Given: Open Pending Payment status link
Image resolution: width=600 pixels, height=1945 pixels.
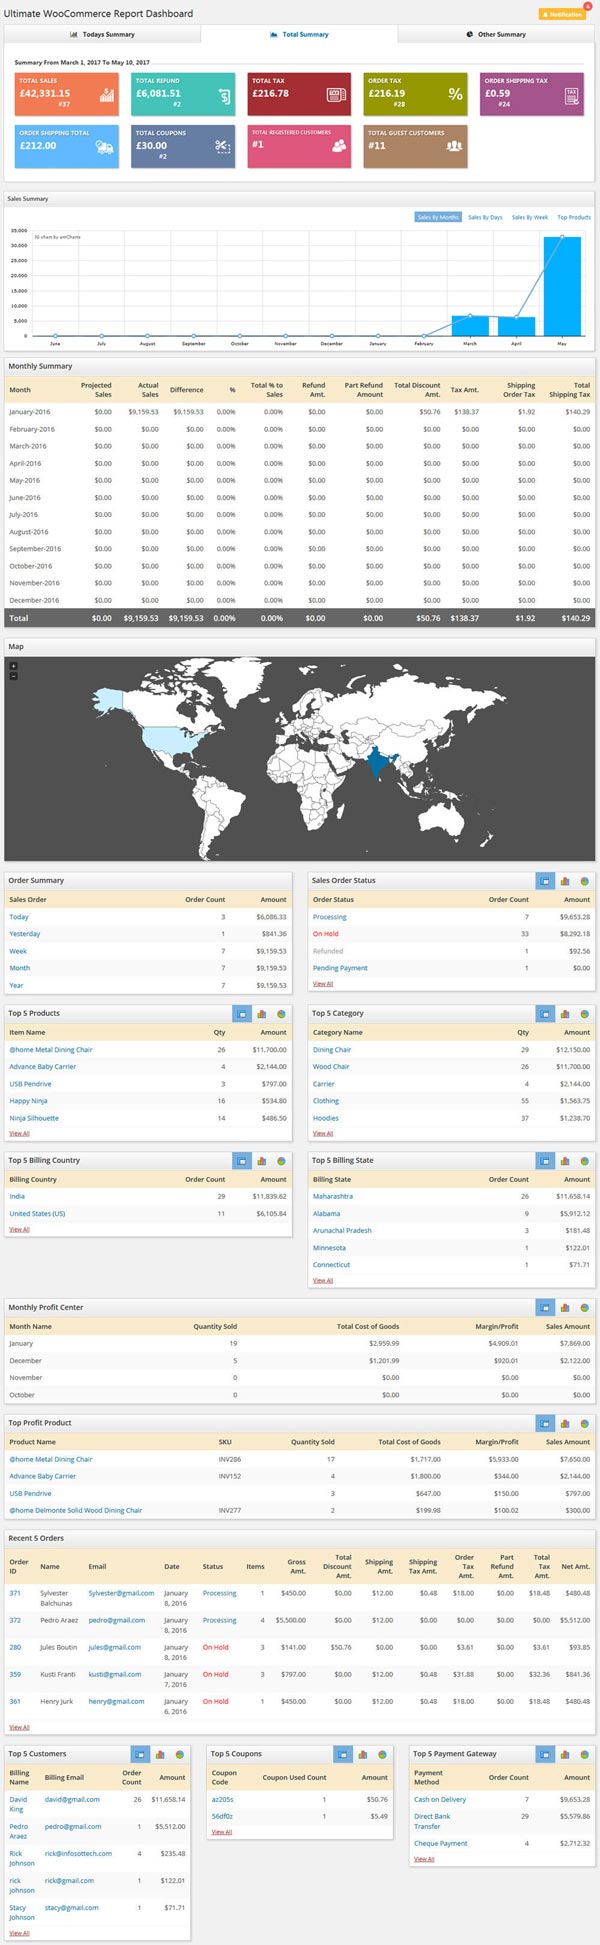Looking at the screenshot, I should (340, 968).
